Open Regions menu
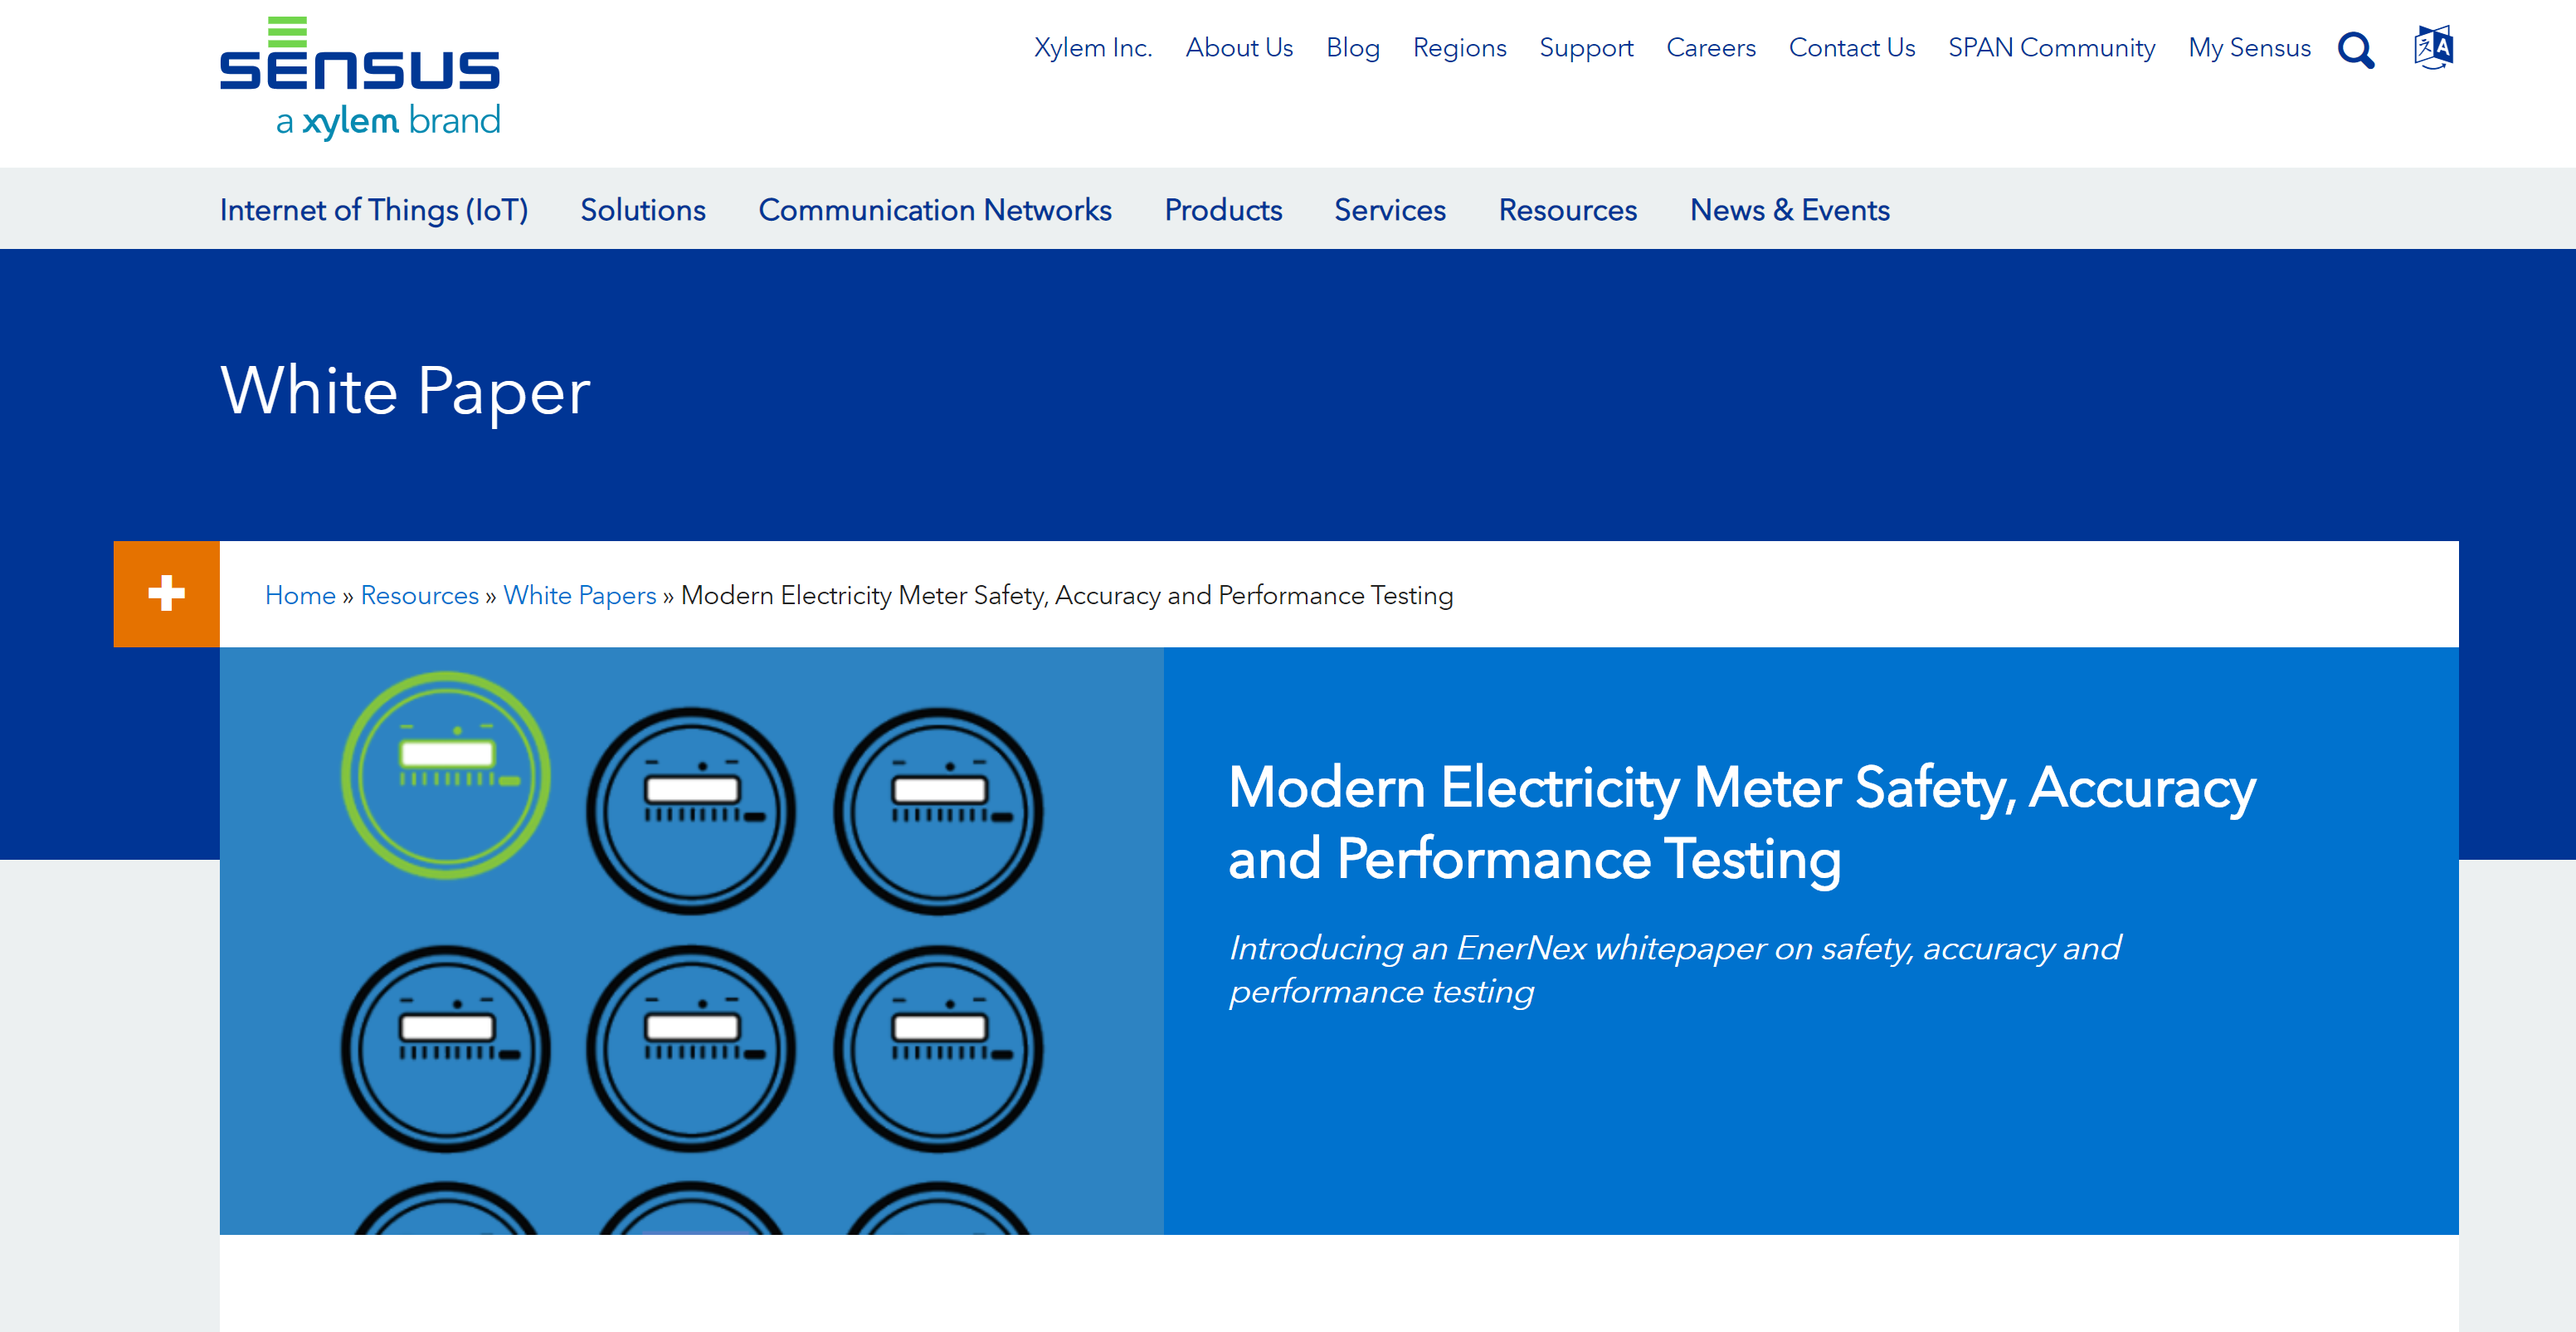 tap(1459, 47)
